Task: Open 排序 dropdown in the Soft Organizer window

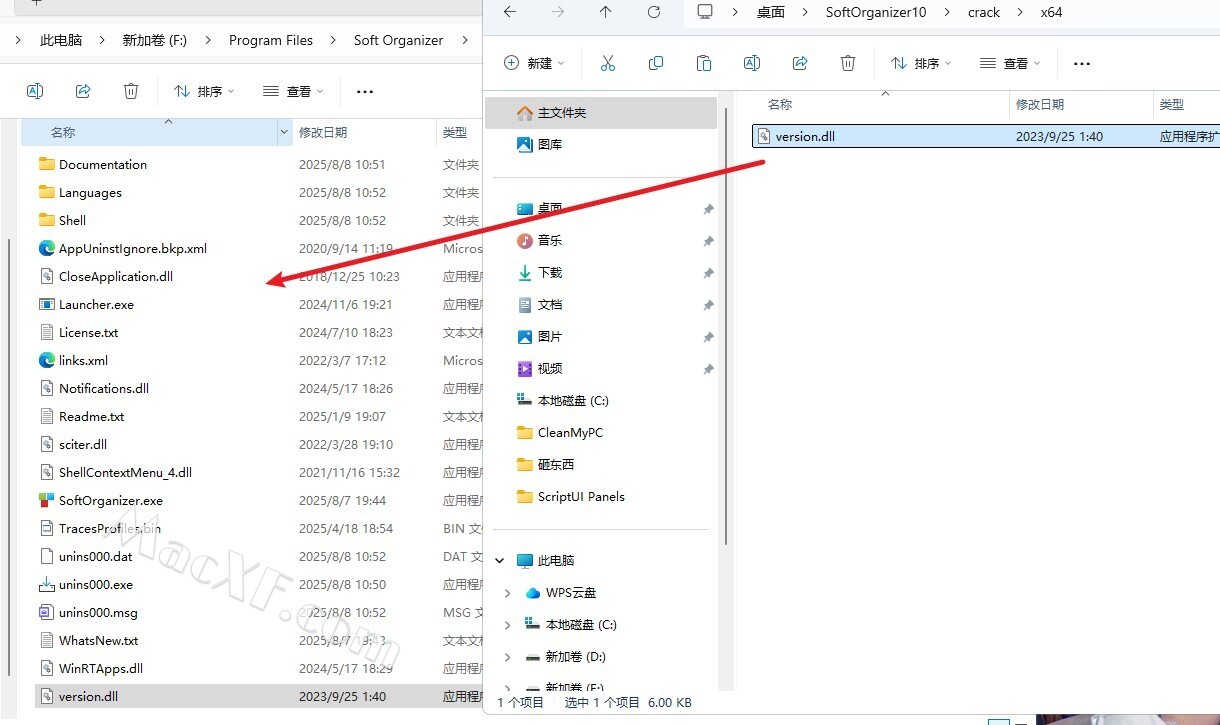Action: tap(204, 91)
